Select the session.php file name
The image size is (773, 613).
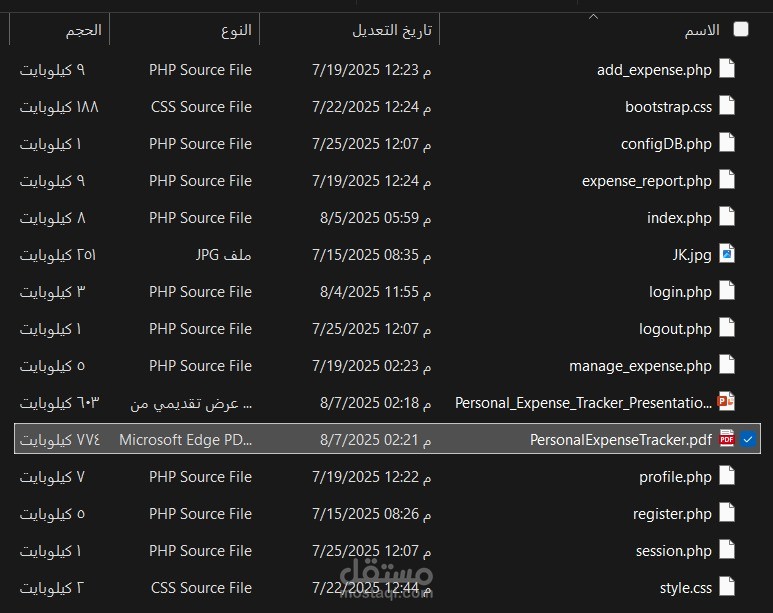pyautogui.click(x=674, y=551)
